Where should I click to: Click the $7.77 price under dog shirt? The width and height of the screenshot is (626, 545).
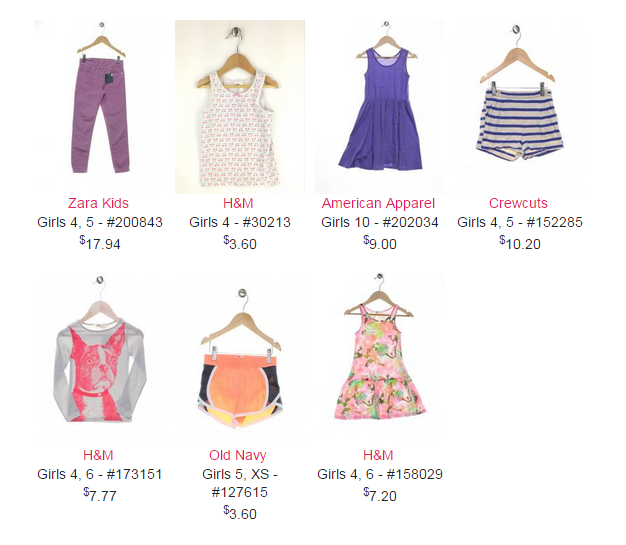[100, 495]
